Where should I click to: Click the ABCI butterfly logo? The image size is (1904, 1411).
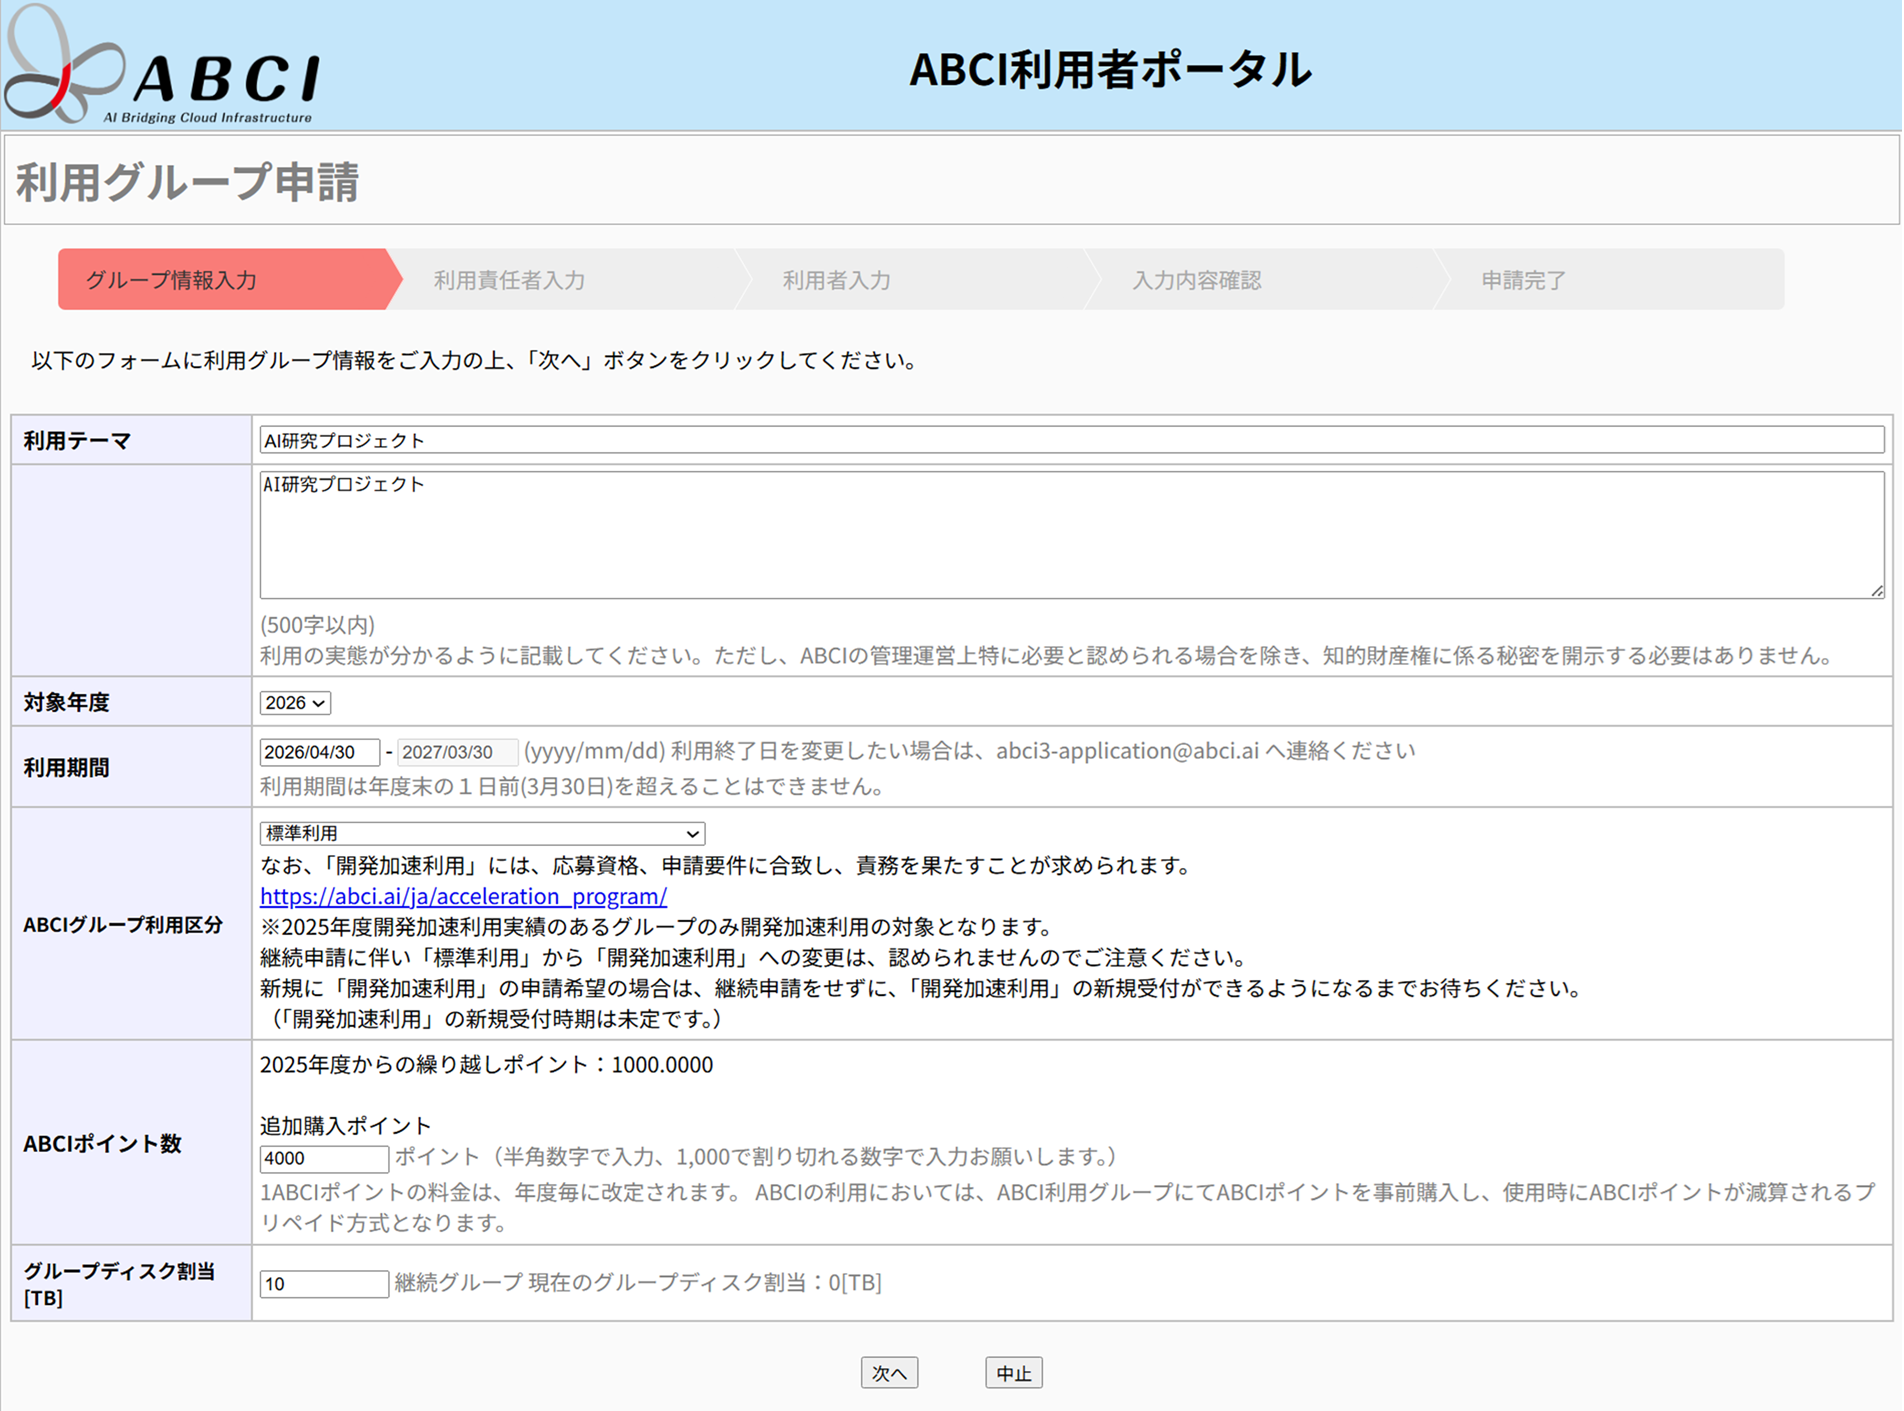[x=163, y=66]
